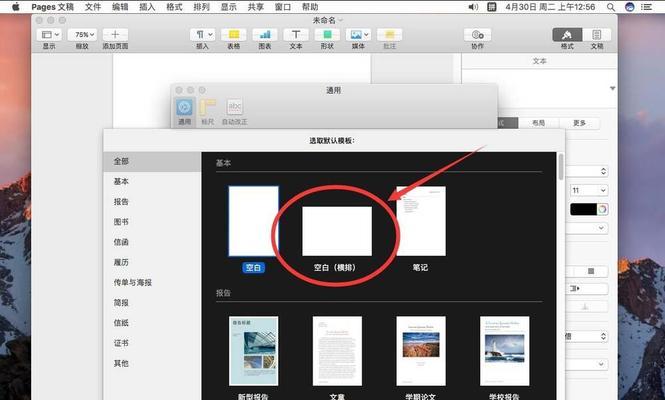
Task: Insert a shape with the 形状 icon
Action: point(327,35)
